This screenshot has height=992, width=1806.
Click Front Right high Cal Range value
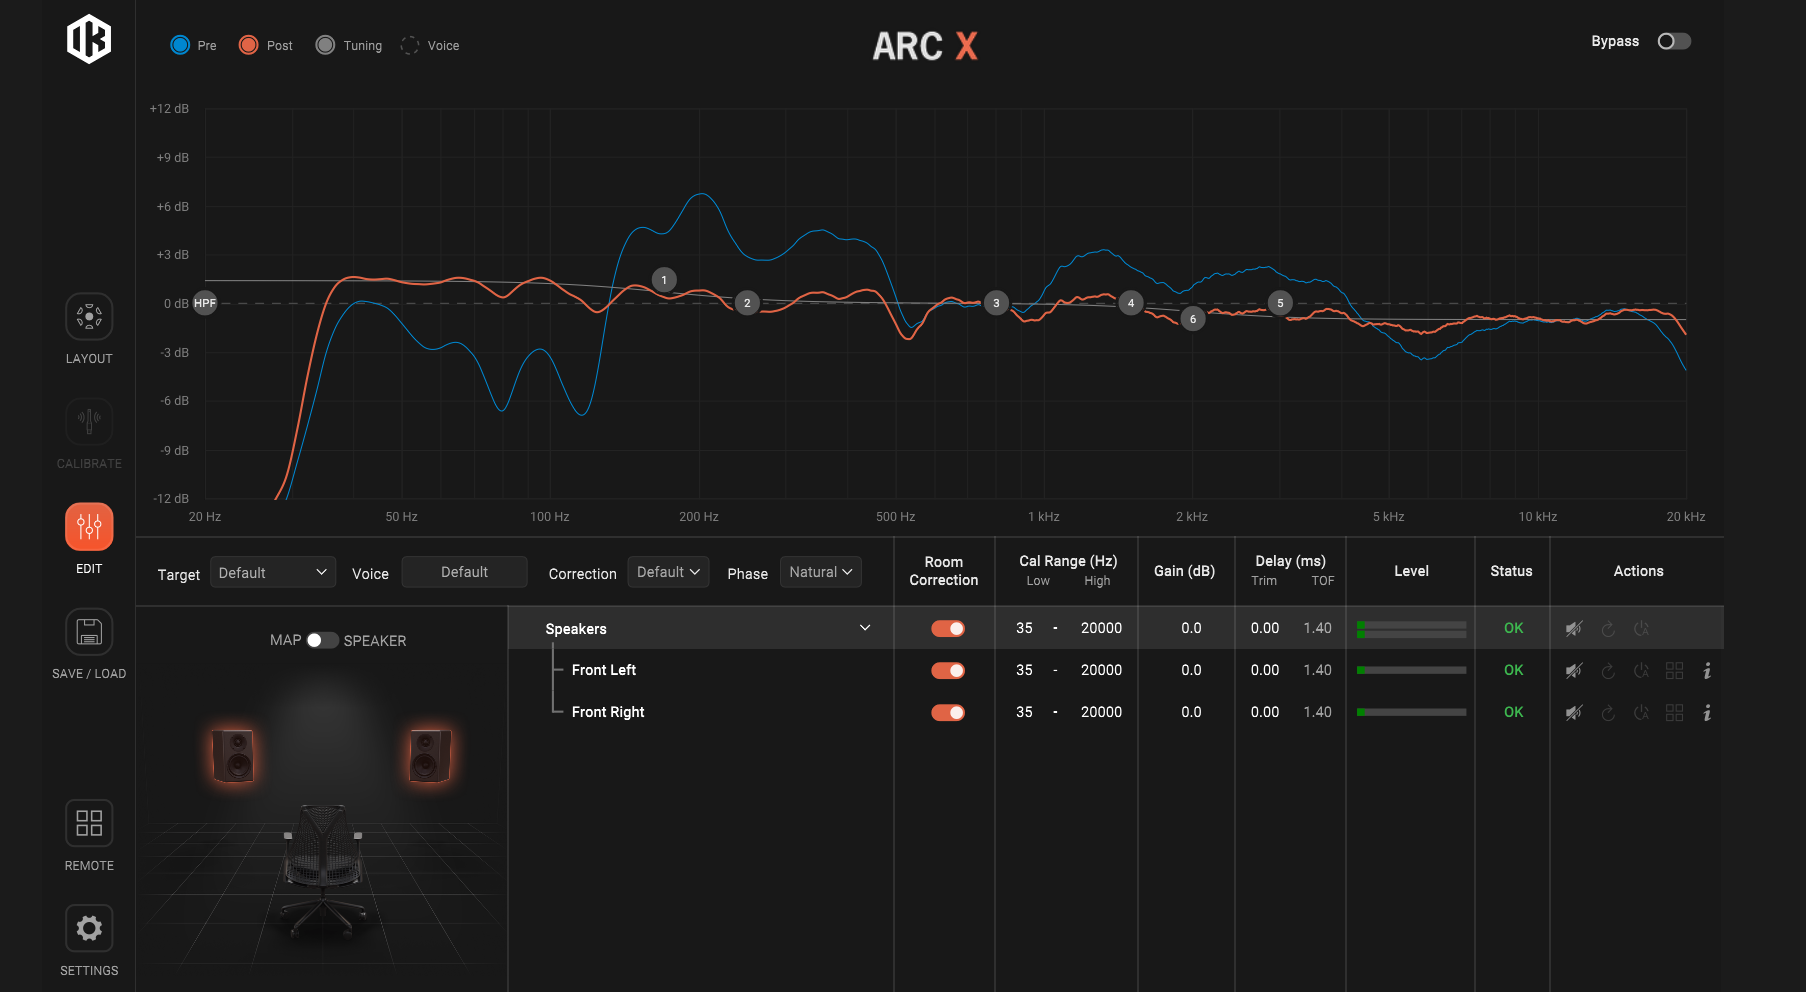1101,713
